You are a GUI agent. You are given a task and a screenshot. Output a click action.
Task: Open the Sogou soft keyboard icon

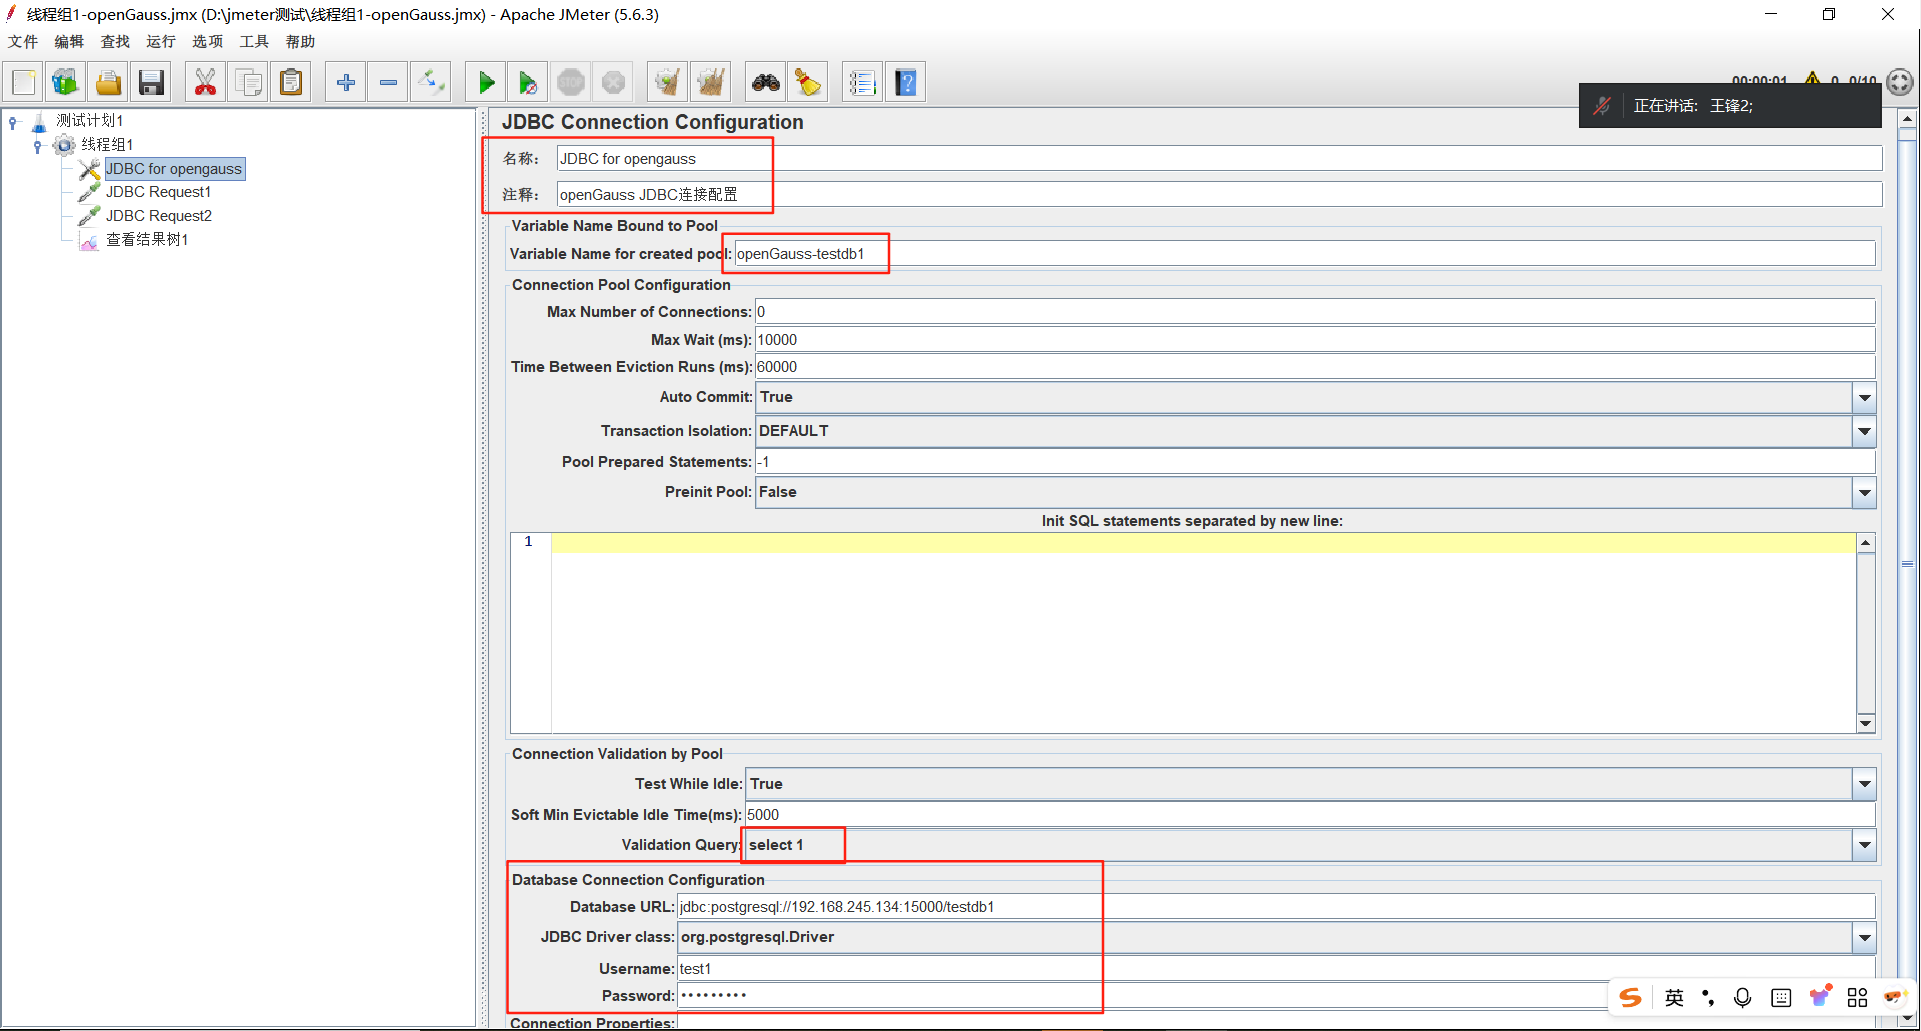tap(1781, 997)
